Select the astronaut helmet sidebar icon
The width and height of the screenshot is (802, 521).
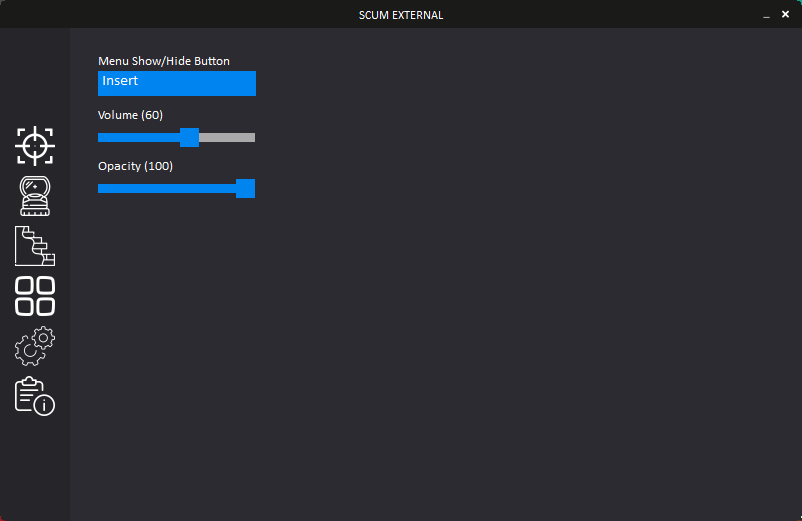tap(35, 196)
